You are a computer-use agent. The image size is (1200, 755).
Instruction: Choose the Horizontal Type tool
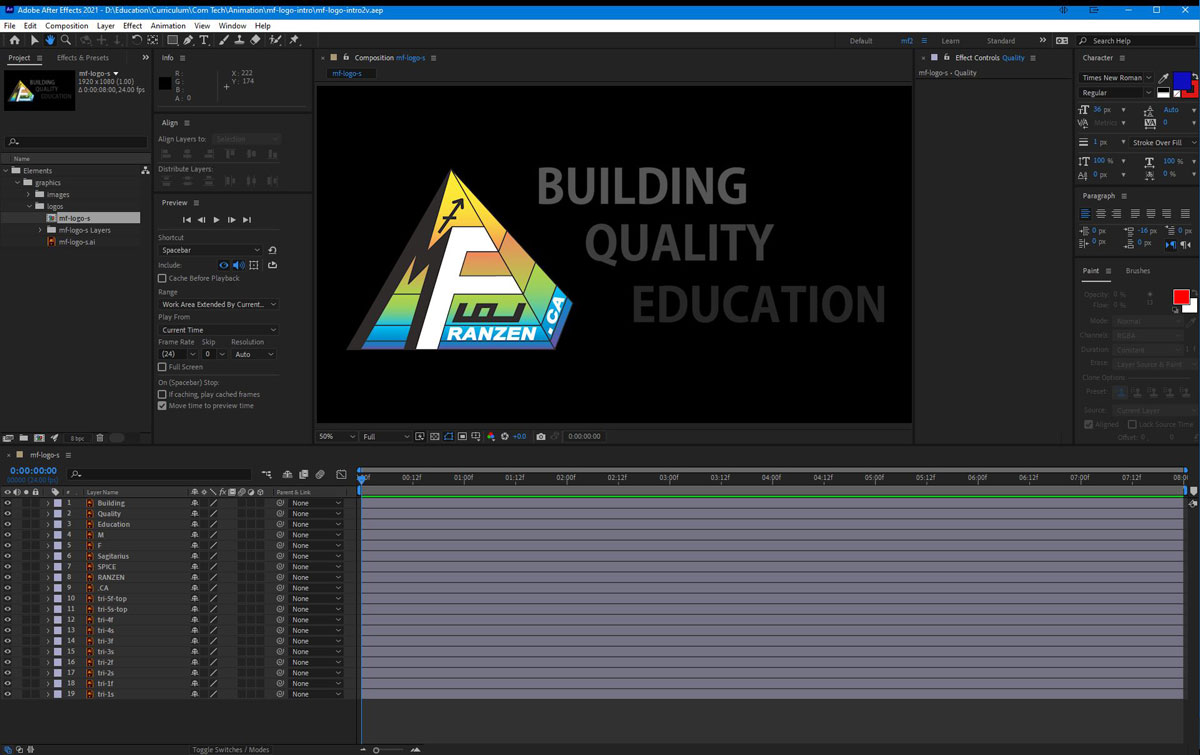coord(205,40)
